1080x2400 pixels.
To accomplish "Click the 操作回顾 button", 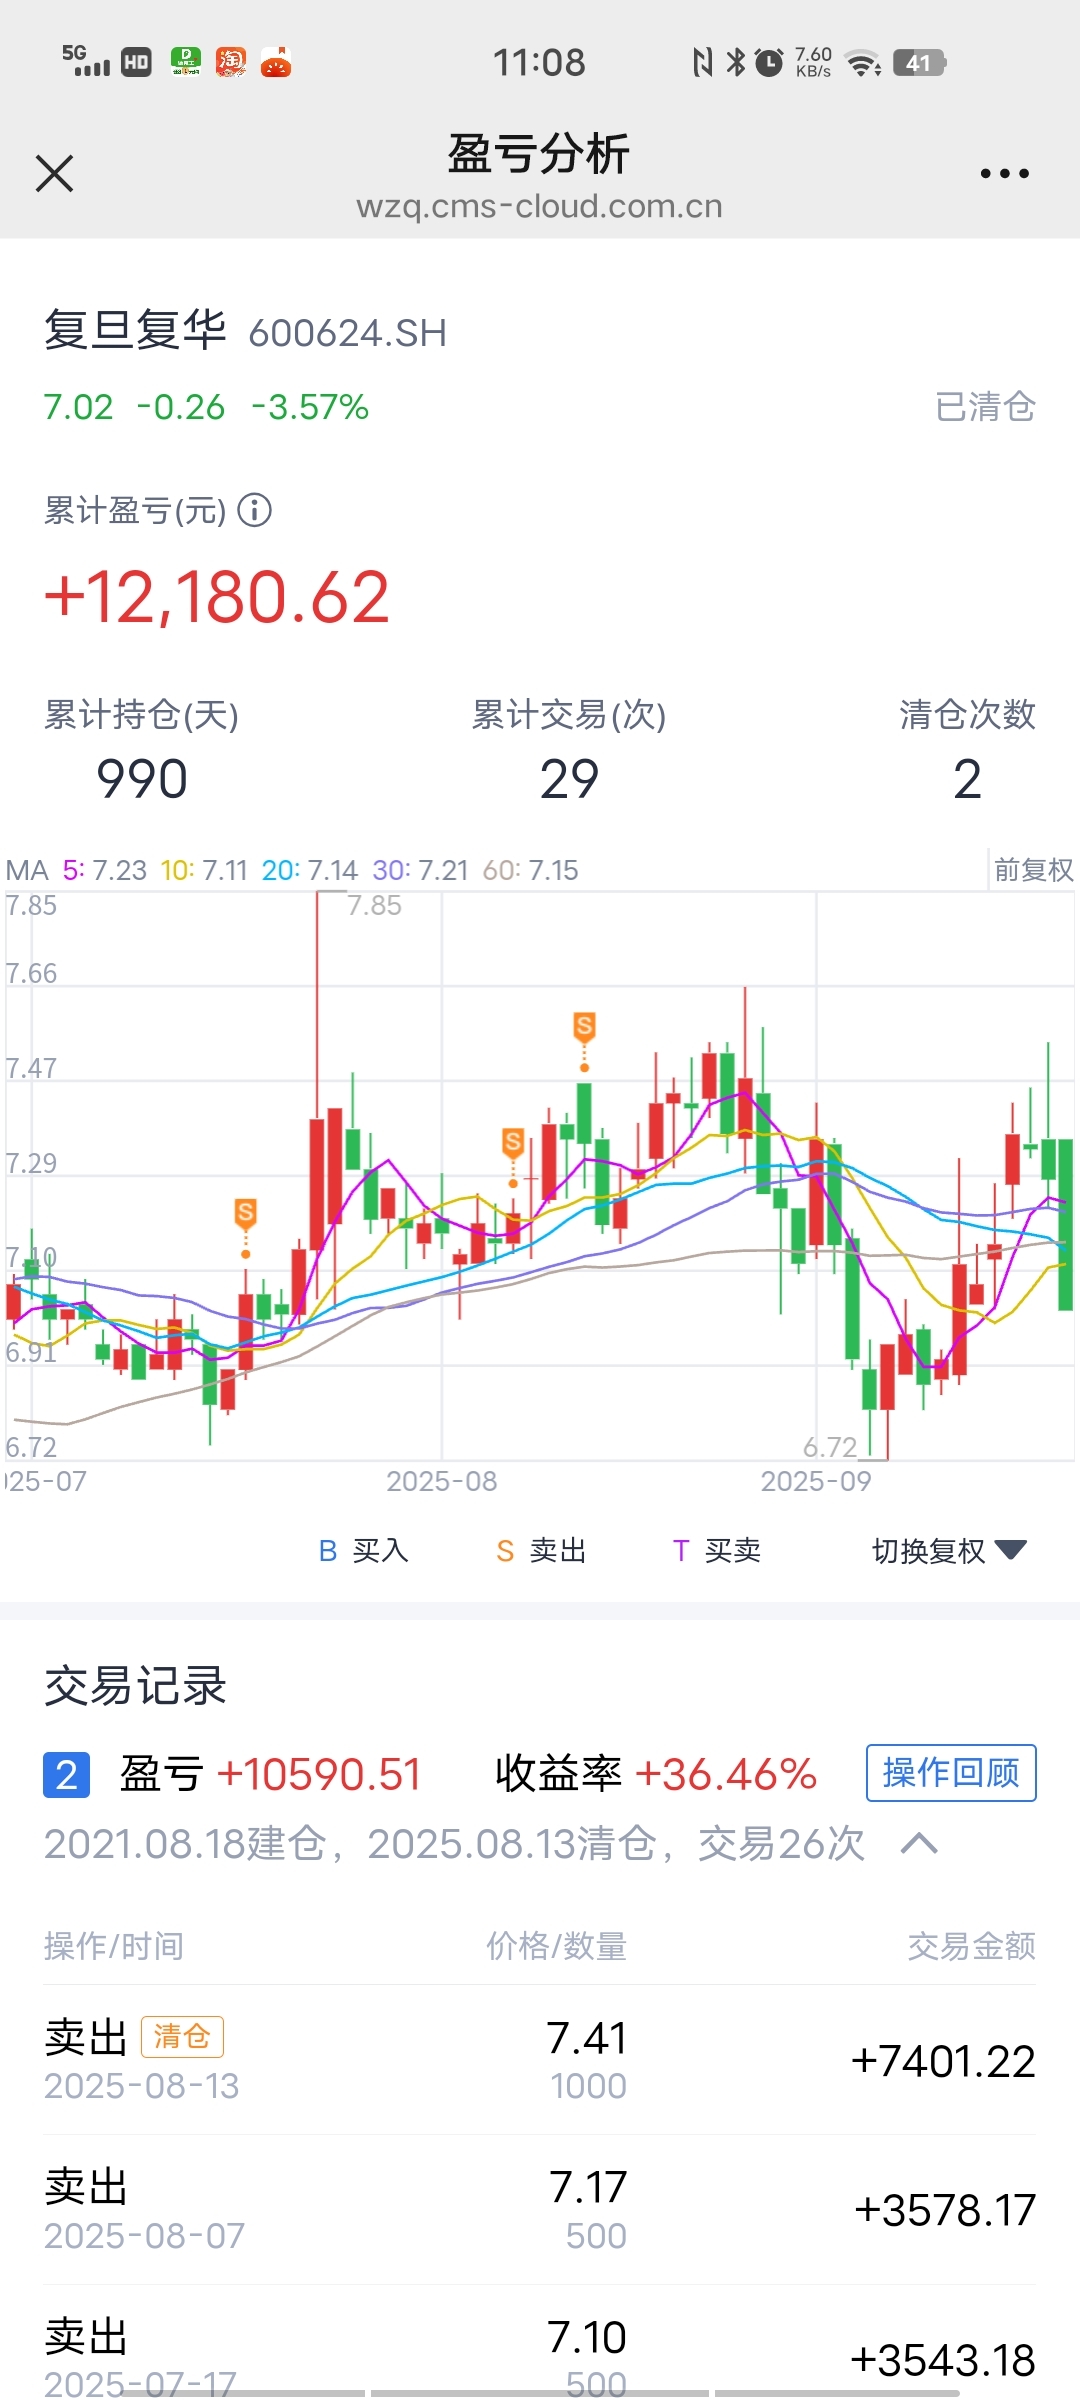I will pyautogui.click(x=951, y=1773).
